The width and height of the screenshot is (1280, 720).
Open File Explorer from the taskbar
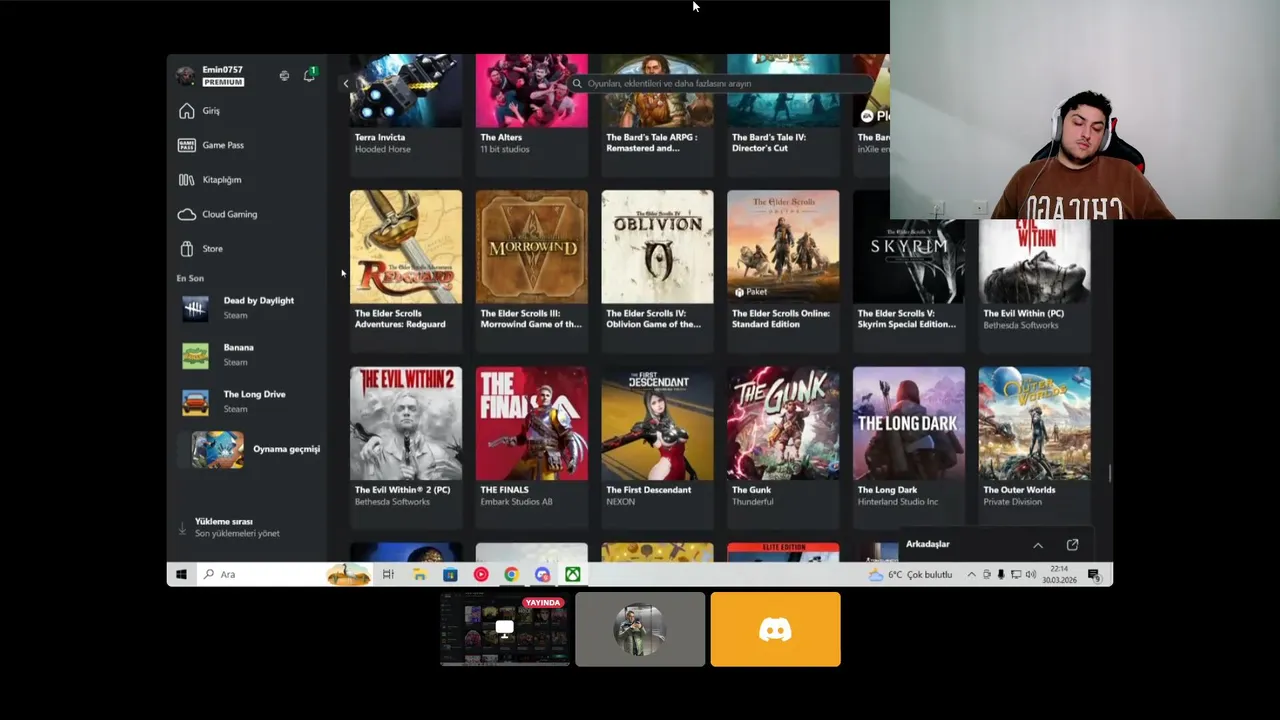point(419,574)
